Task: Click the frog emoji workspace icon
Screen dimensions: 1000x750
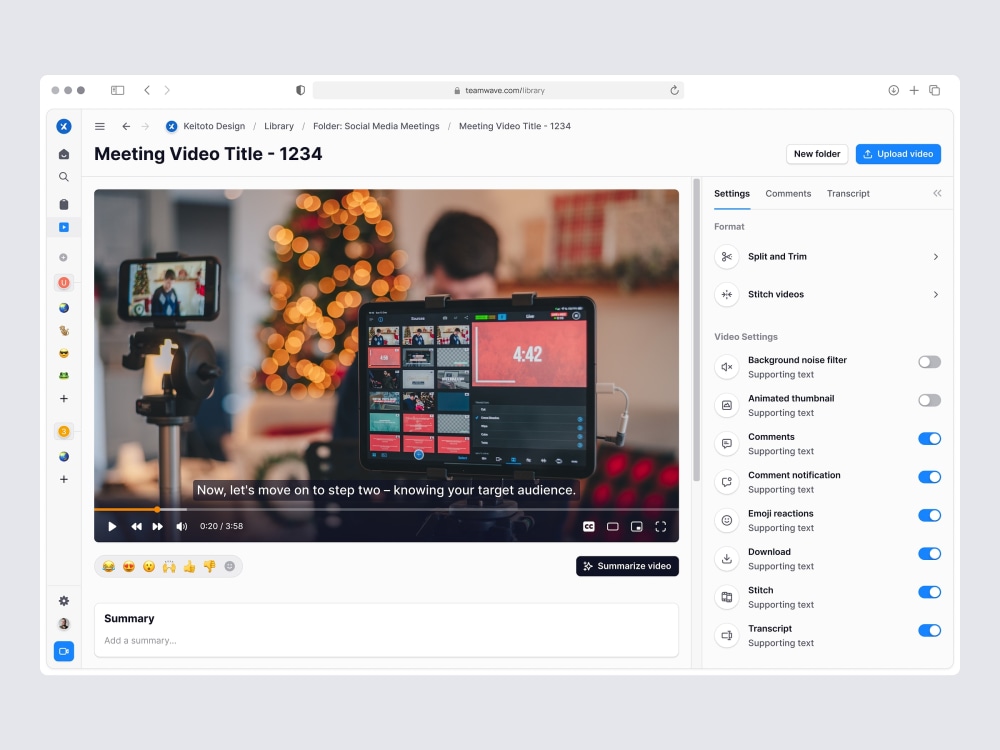Action: 64,376
